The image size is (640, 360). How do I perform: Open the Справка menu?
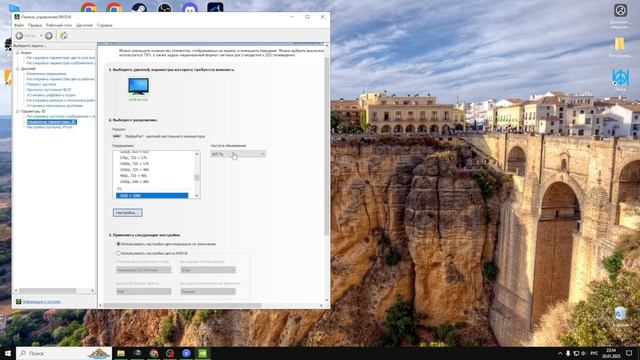104,25
